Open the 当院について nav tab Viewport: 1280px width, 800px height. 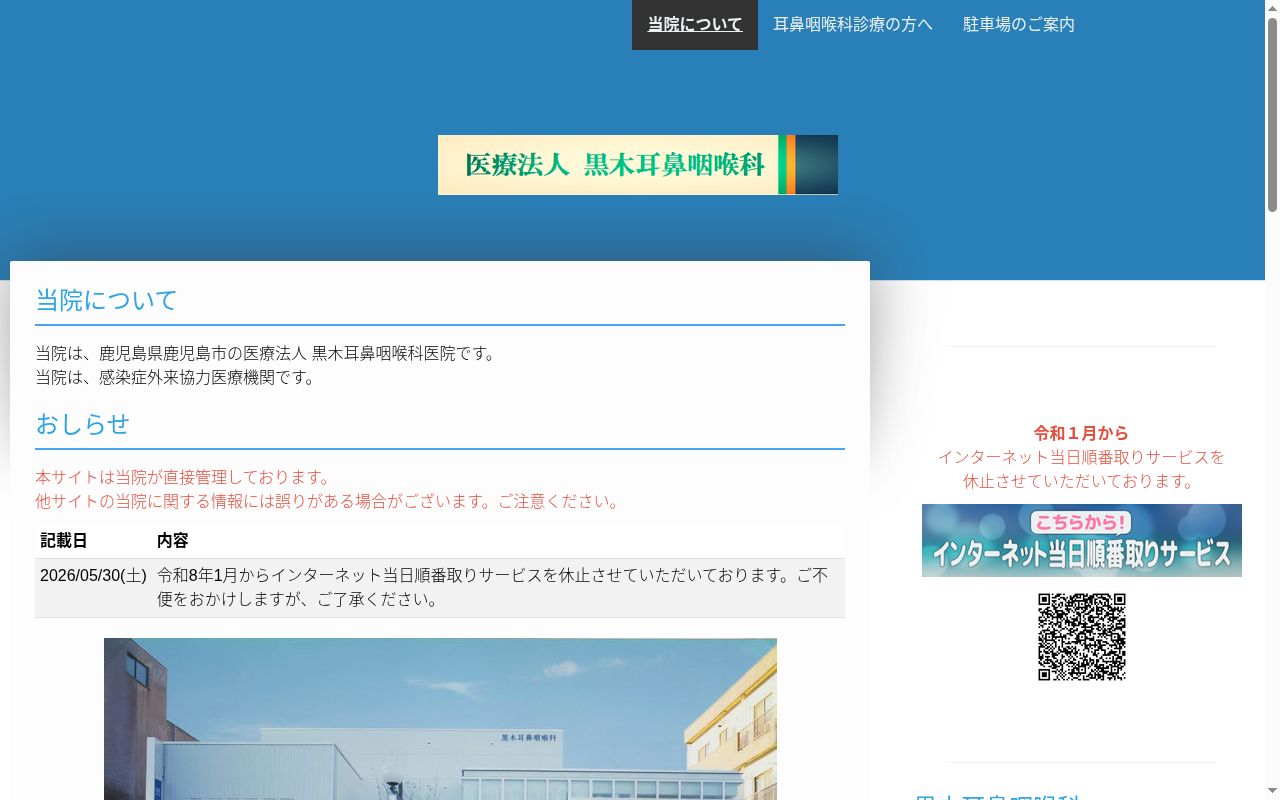point(695,24)
